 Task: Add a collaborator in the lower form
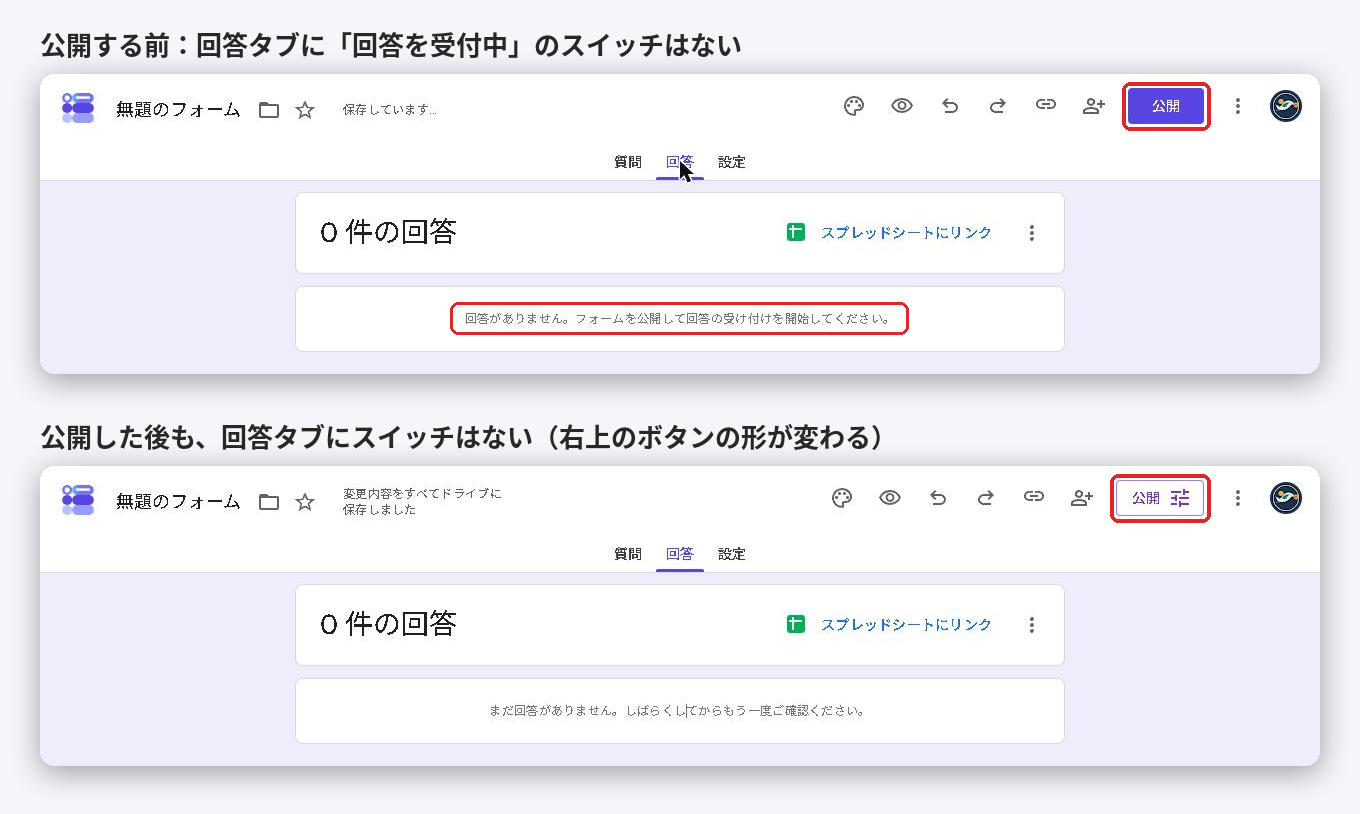coord(1081,498)
